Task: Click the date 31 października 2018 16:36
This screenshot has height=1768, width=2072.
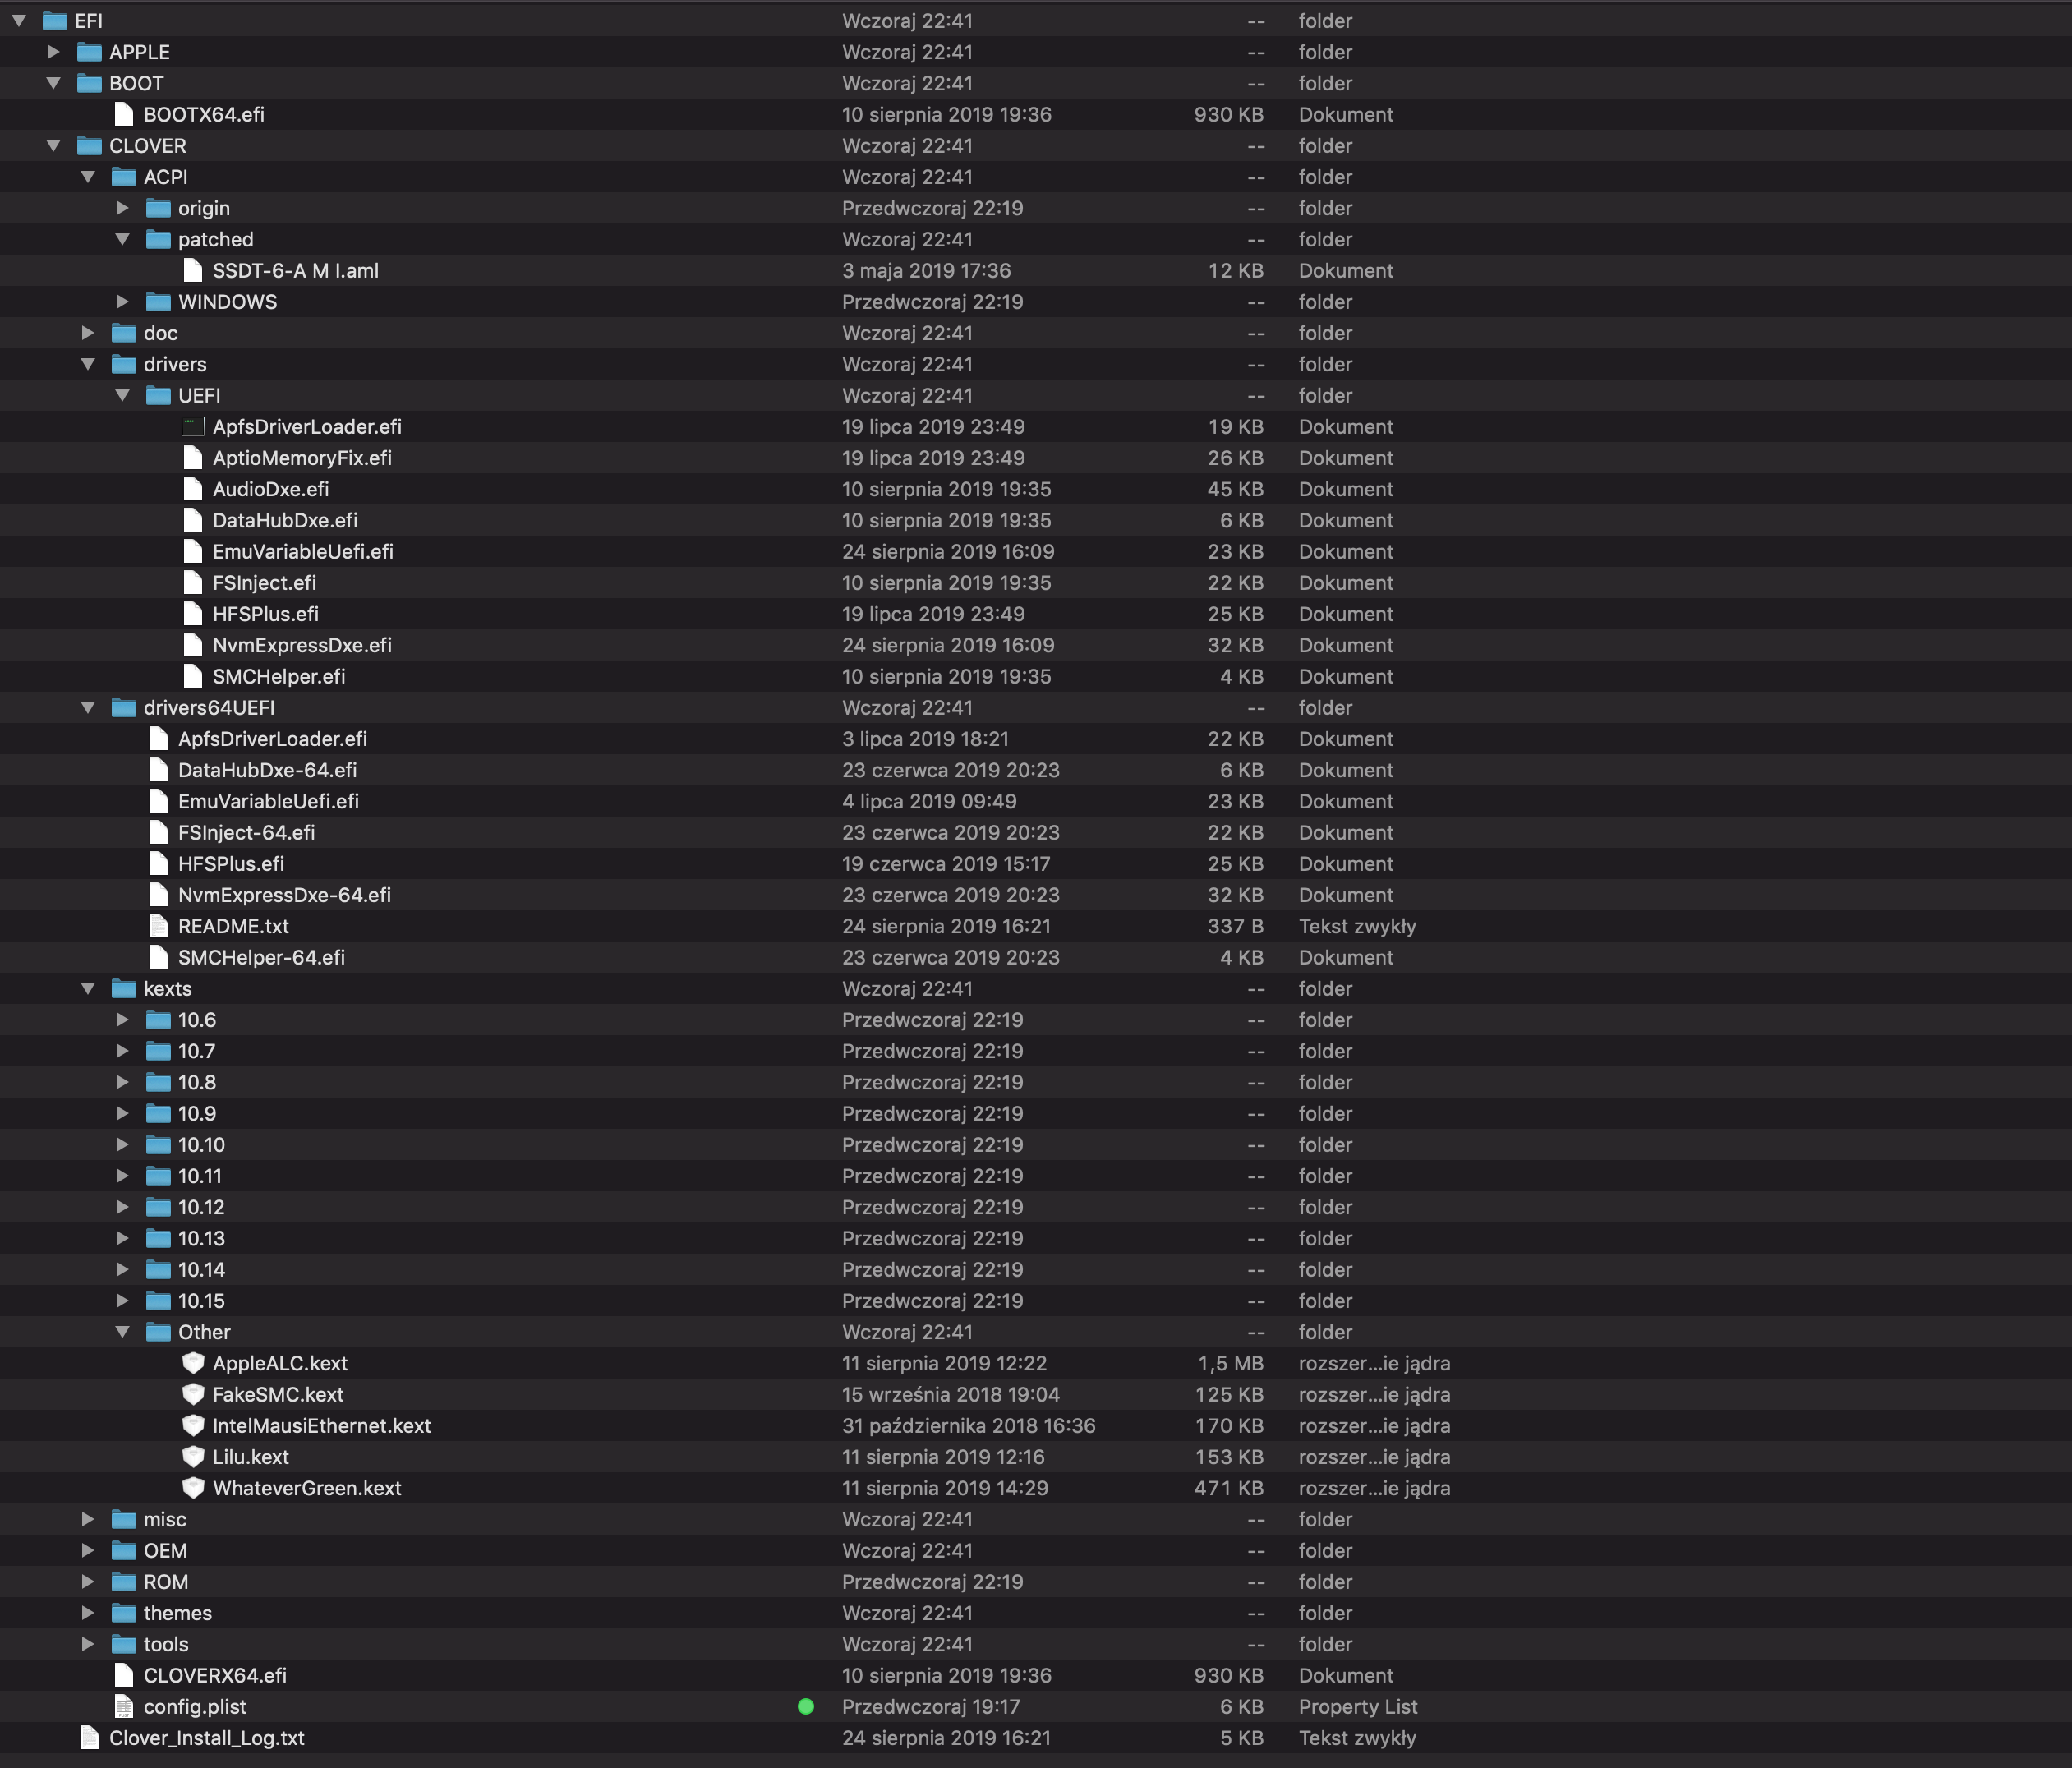Action: pyautogui.click(x=968, y=1425)
